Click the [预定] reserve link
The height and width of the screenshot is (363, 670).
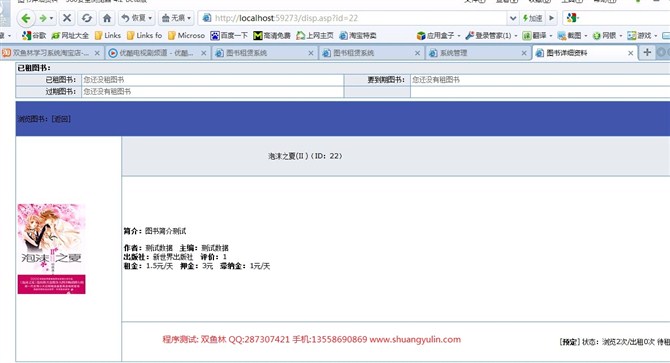pyautogui.click(x=570, y=342)
